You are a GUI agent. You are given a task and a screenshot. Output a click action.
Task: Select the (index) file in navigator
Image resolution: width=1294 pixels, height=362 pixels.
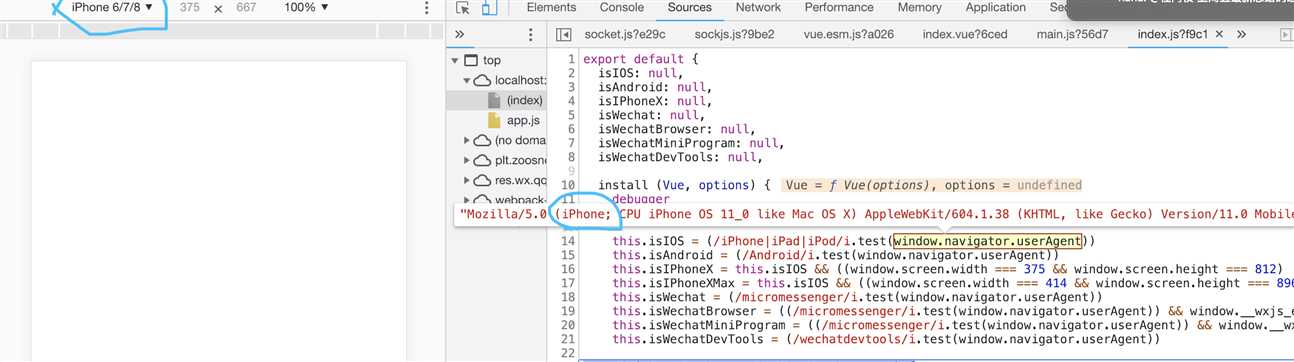(524, 100)
